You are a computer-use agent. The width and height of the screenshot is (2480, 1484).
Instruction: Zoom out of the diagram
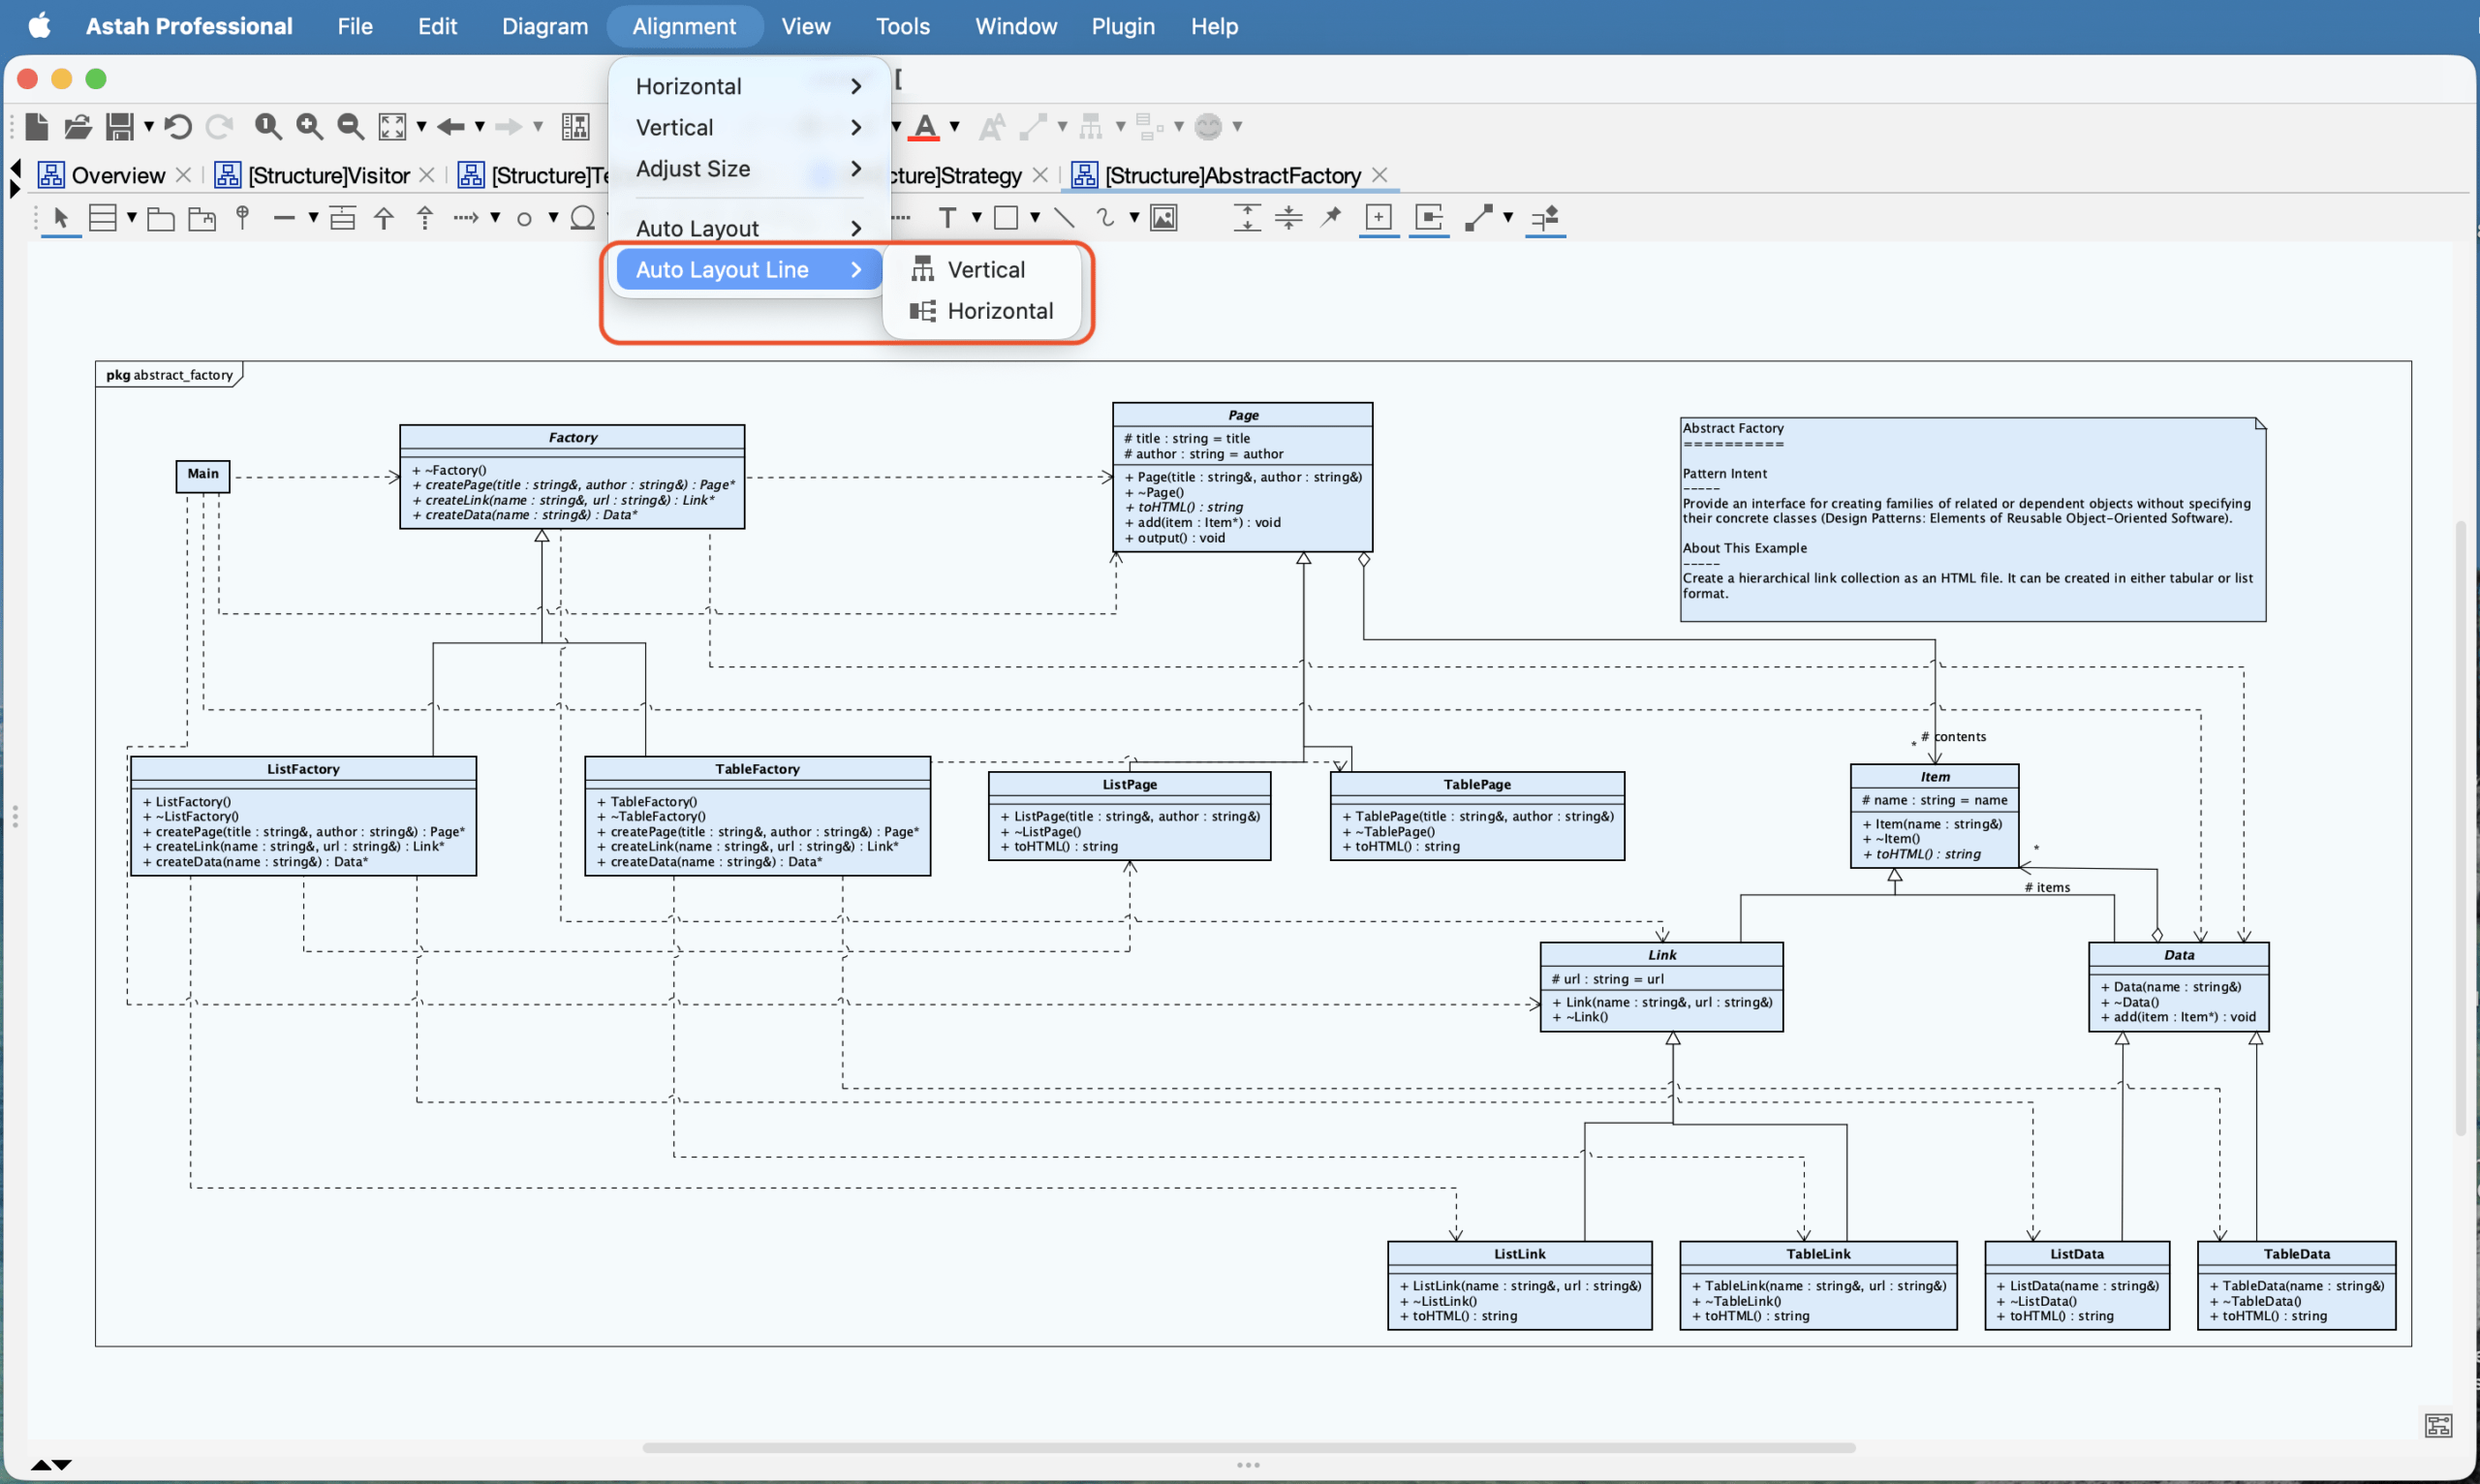[350, 126]
